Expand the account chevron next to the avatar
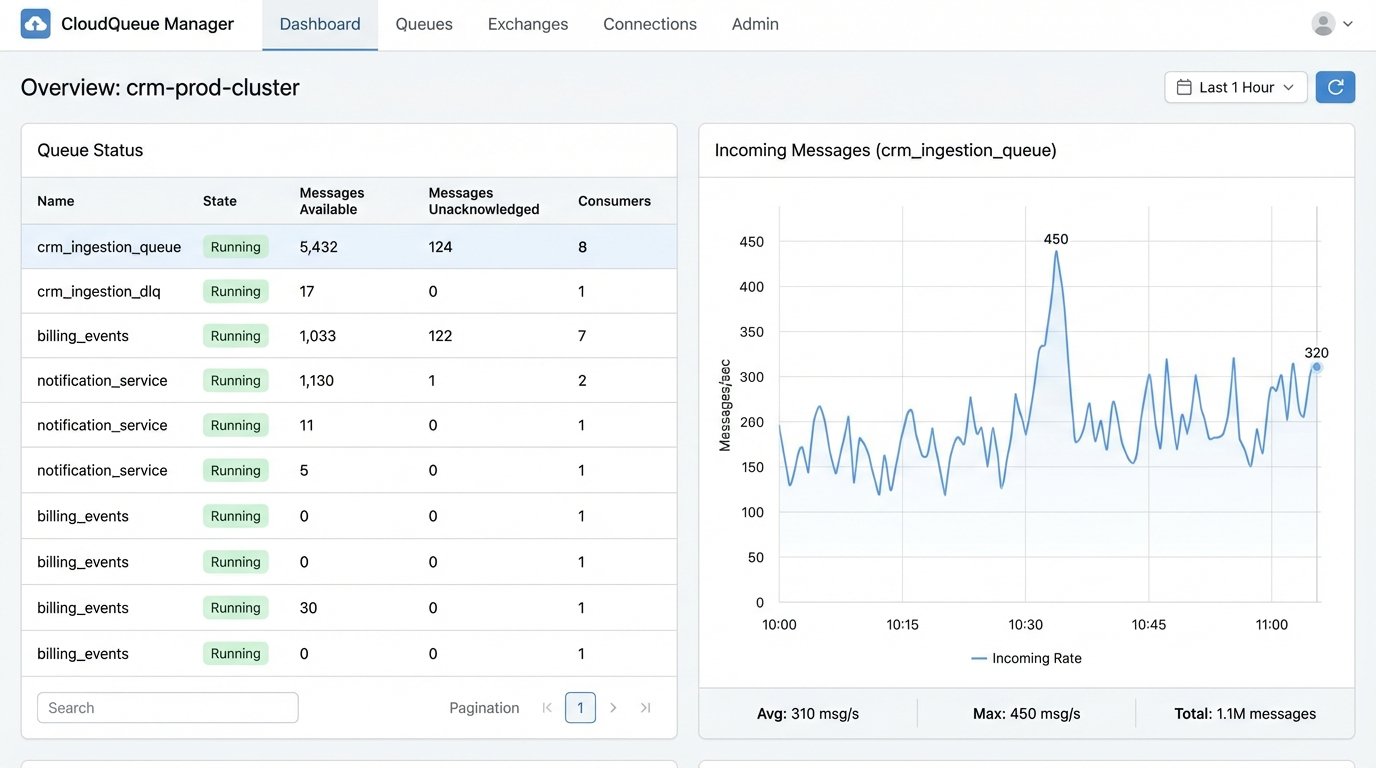 point(1348,24)
